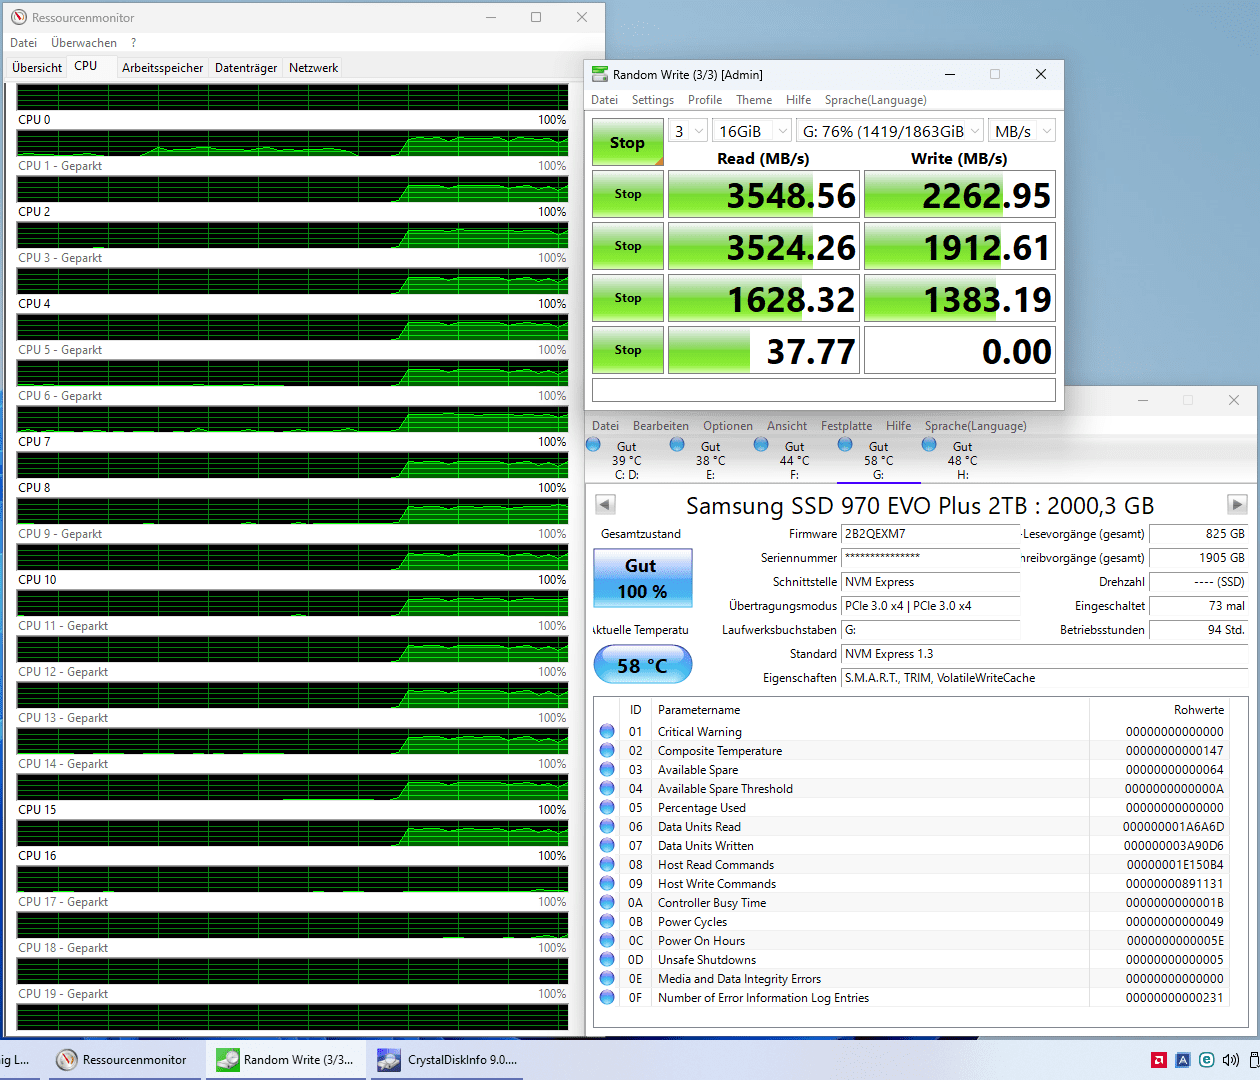Click the Schreibvorgänge value 1905 GB
1260x1080 pixels.
pyautogui.click(x=1199, y=558)
